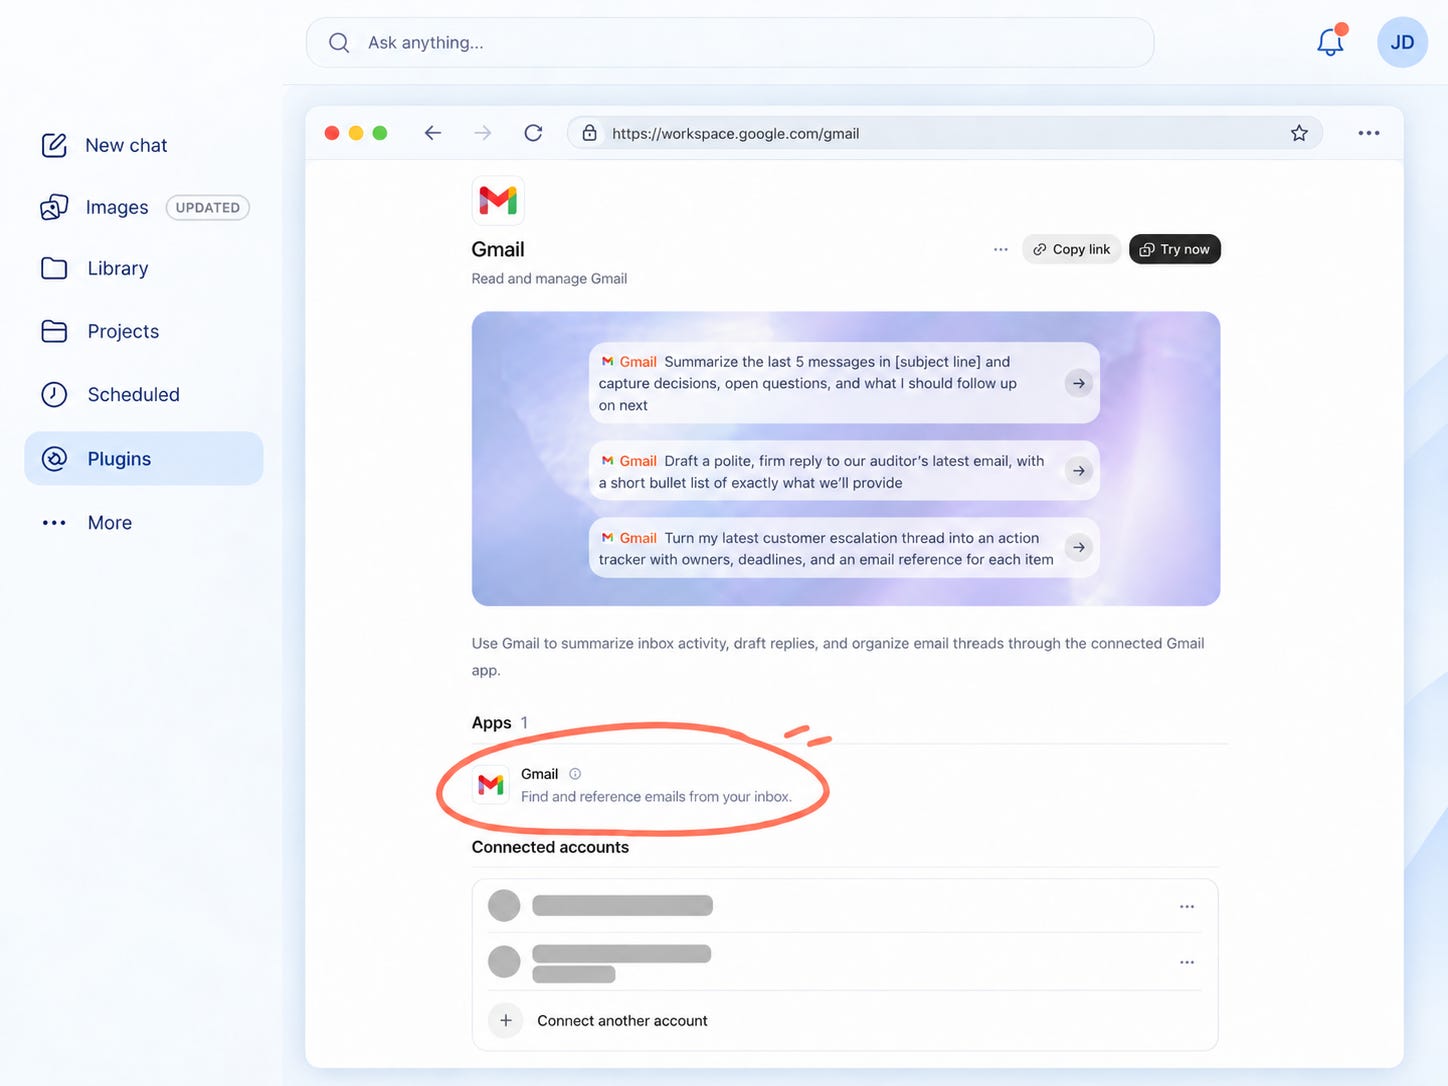
Task: Open the Scheduled section
Action: [133, 394]
